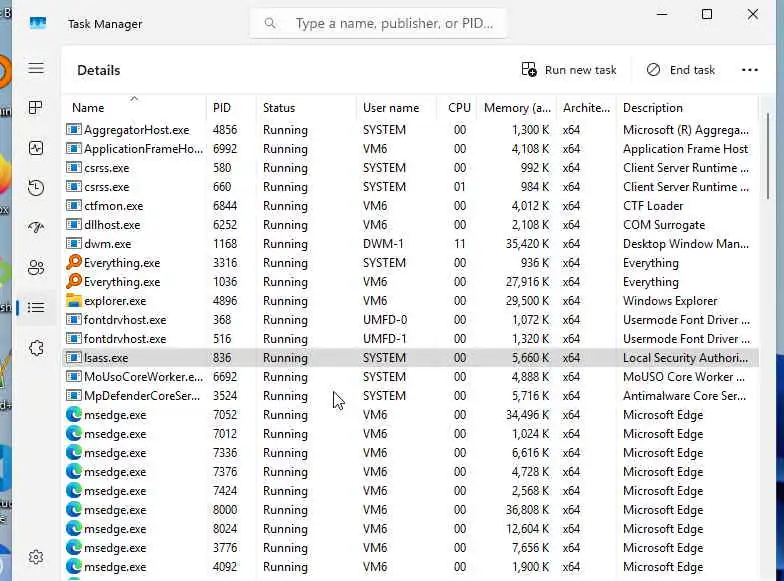Click the lsass.exe process icon
784x581 pixels.
(74, 358)
